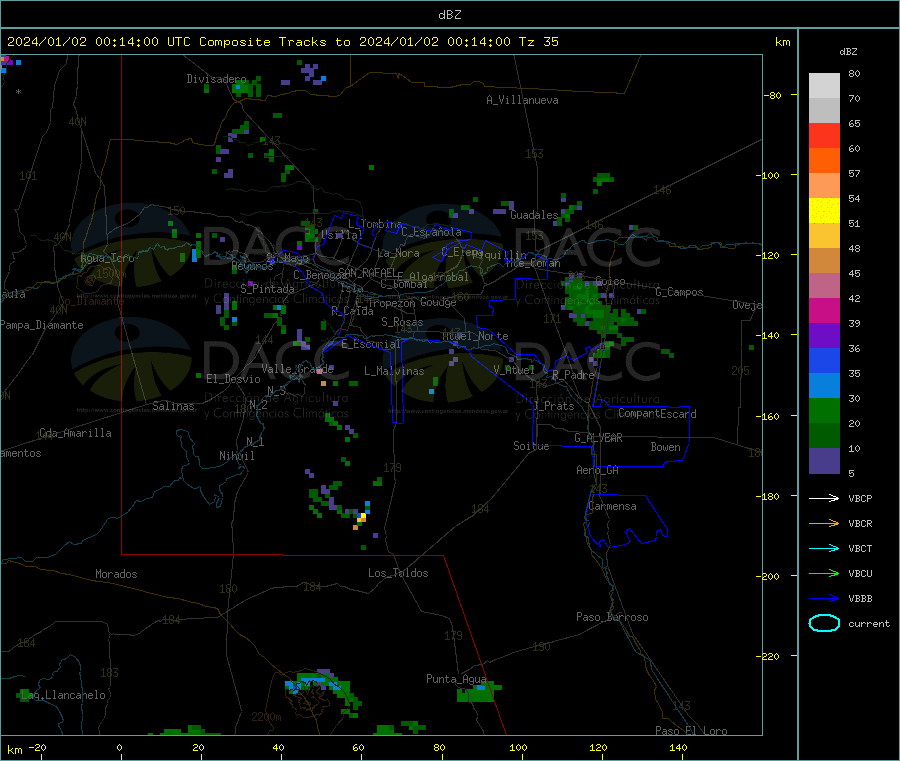Click the 'Morados' map label
Image resolution: width=900 pixels, height=761 pixels.
tap(117, 574)
